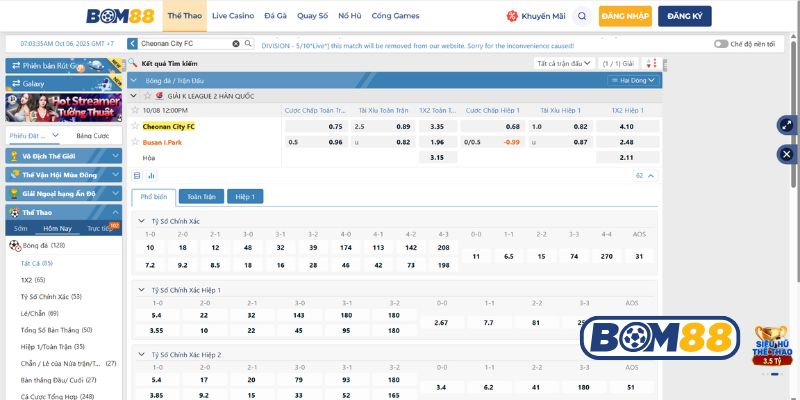This screenshot has width=800, height=400.
Task: Open Lẻ/Chẵn sidebar link
Action: pos(39,313)
